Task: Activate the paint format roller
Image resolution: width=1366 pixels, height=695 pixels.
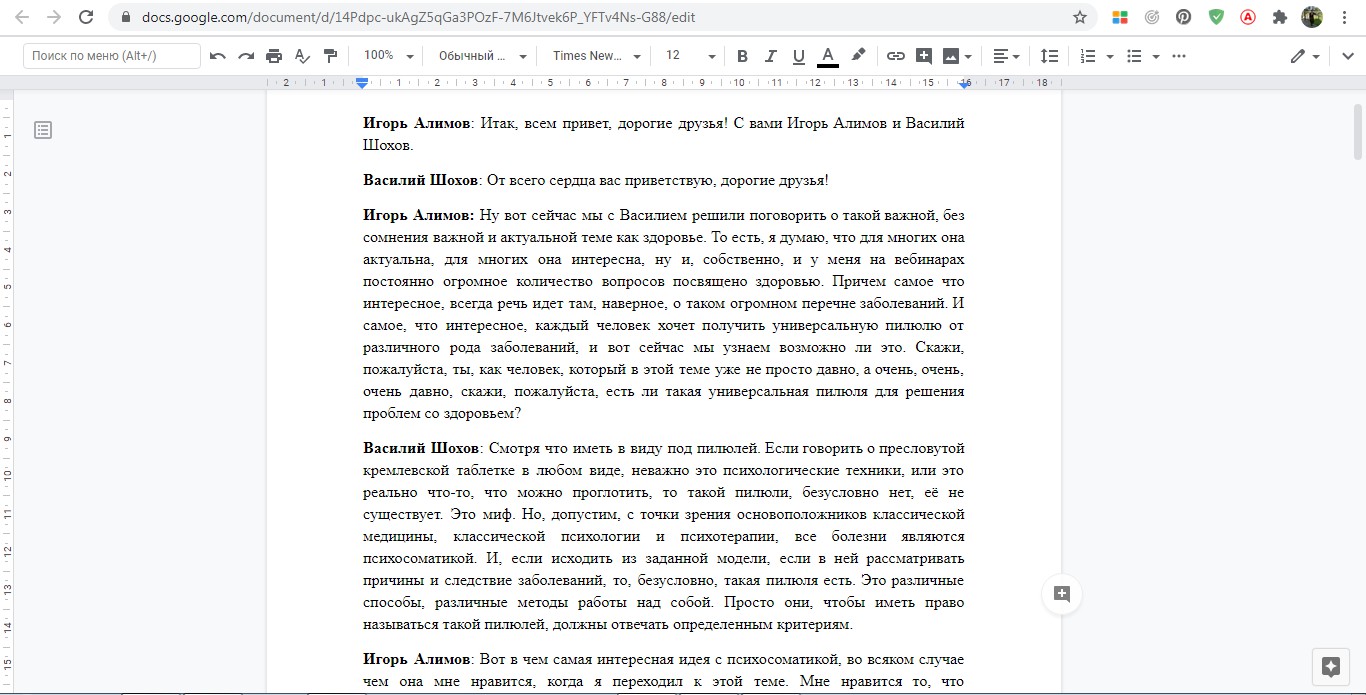Action: (x=330, y=56)
